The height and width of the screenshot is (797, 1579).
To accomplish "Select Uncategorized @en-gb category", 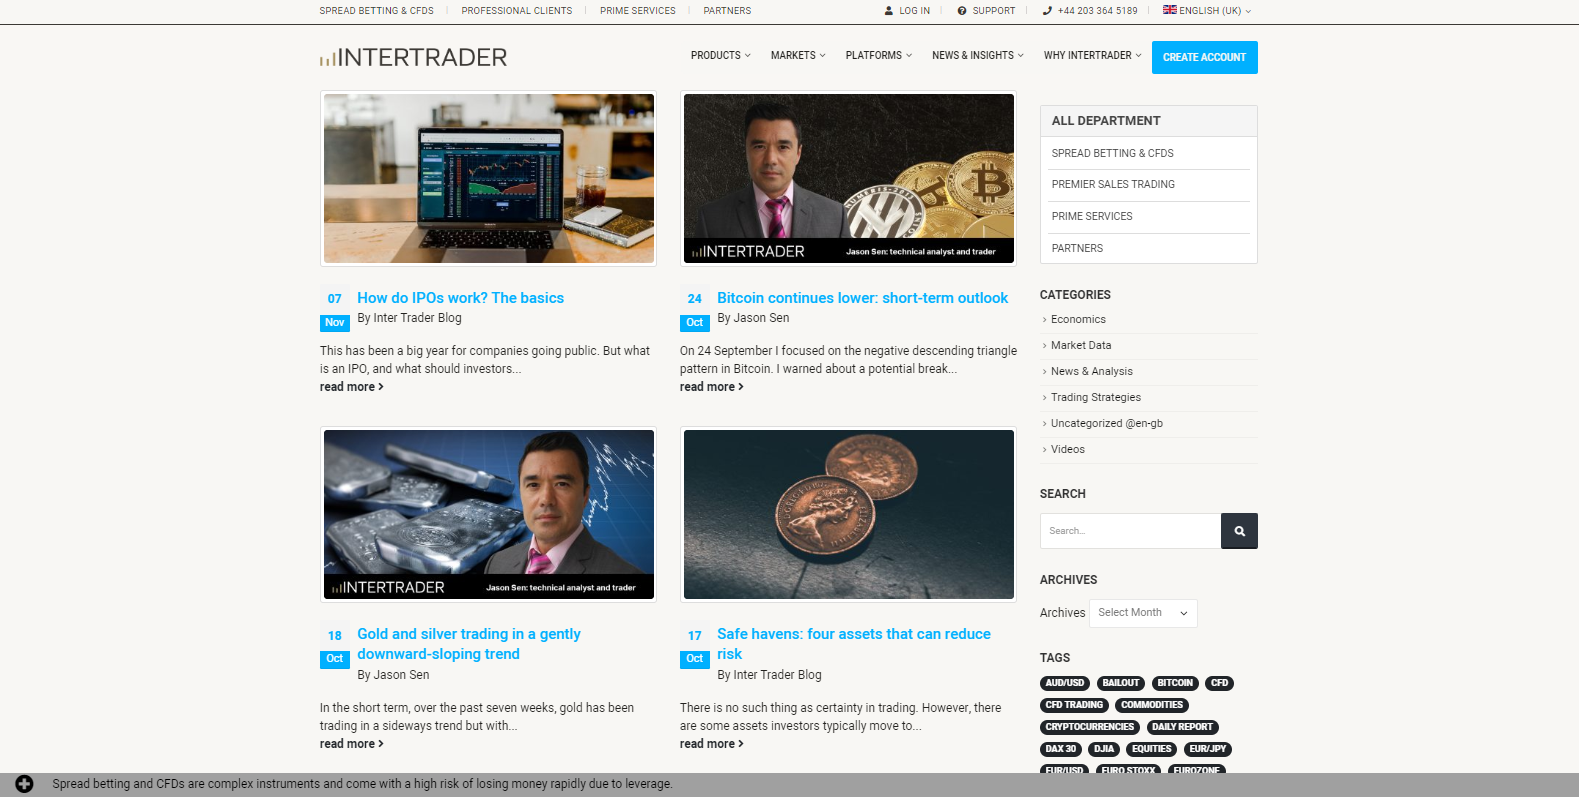I will point(1107,424).
